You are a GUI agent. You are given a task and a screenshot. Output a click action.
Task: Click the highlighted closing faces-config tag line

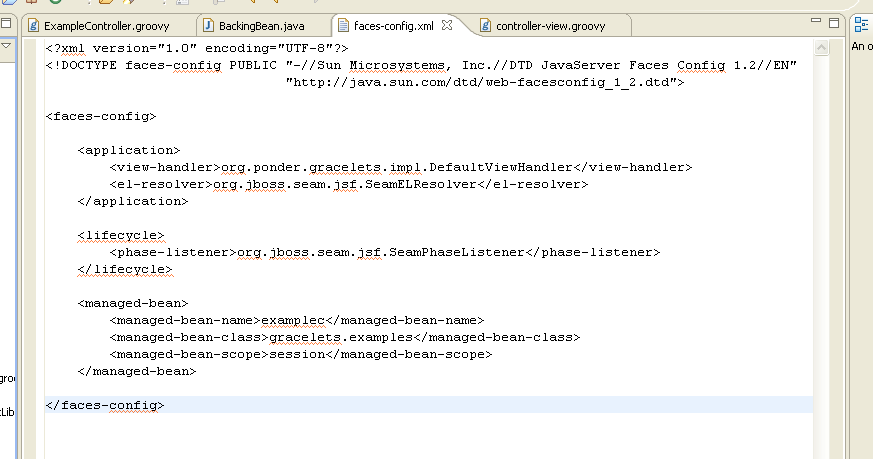(105, 405)
